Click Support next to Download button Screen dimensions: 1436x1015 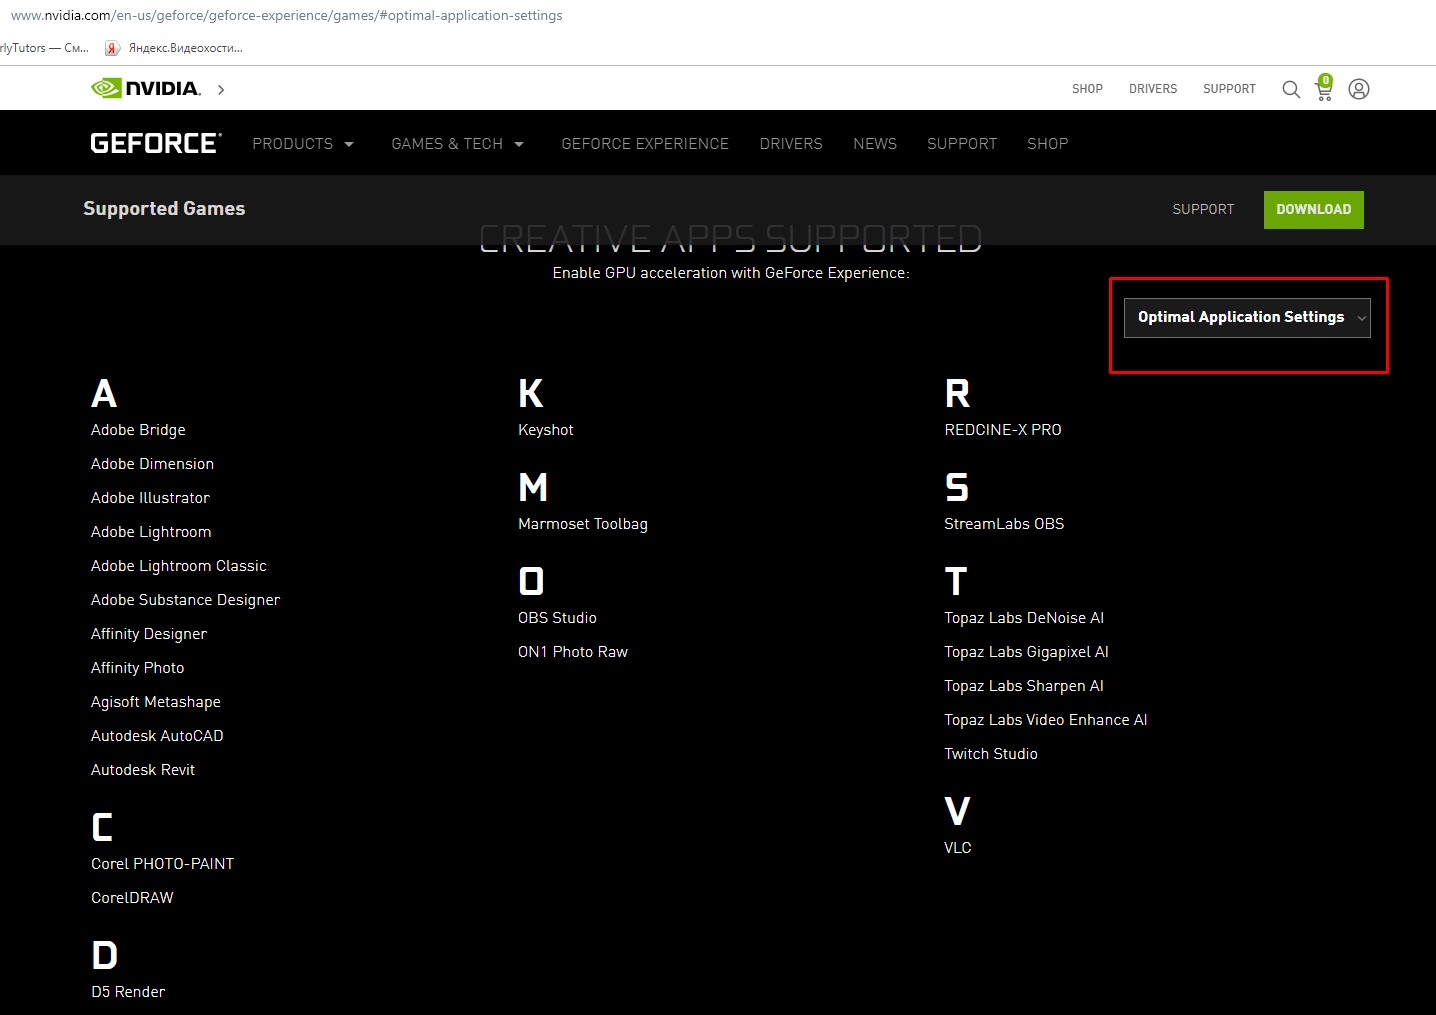coord(1203,209)
